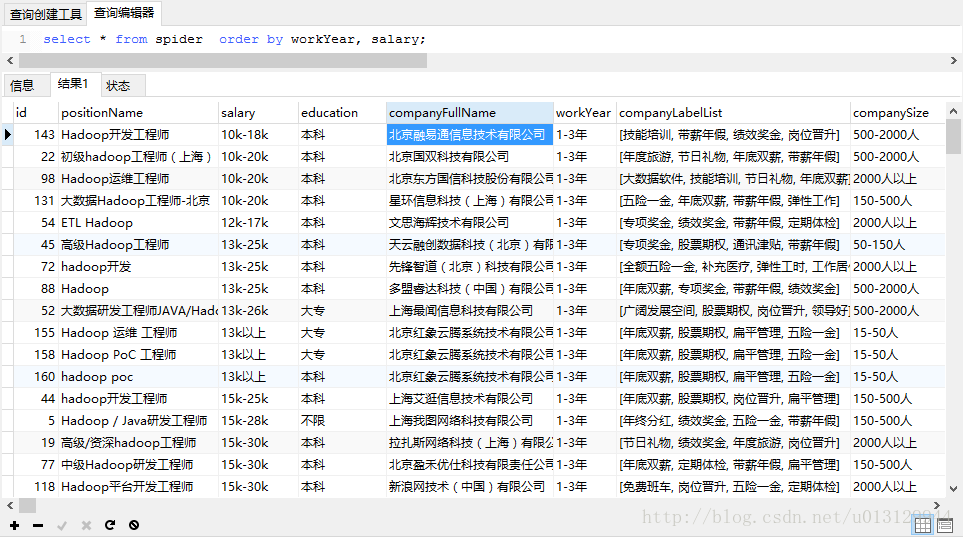
Task: Select cell Hadoop 运维 工程师
Action: click(x=138, y=333)
